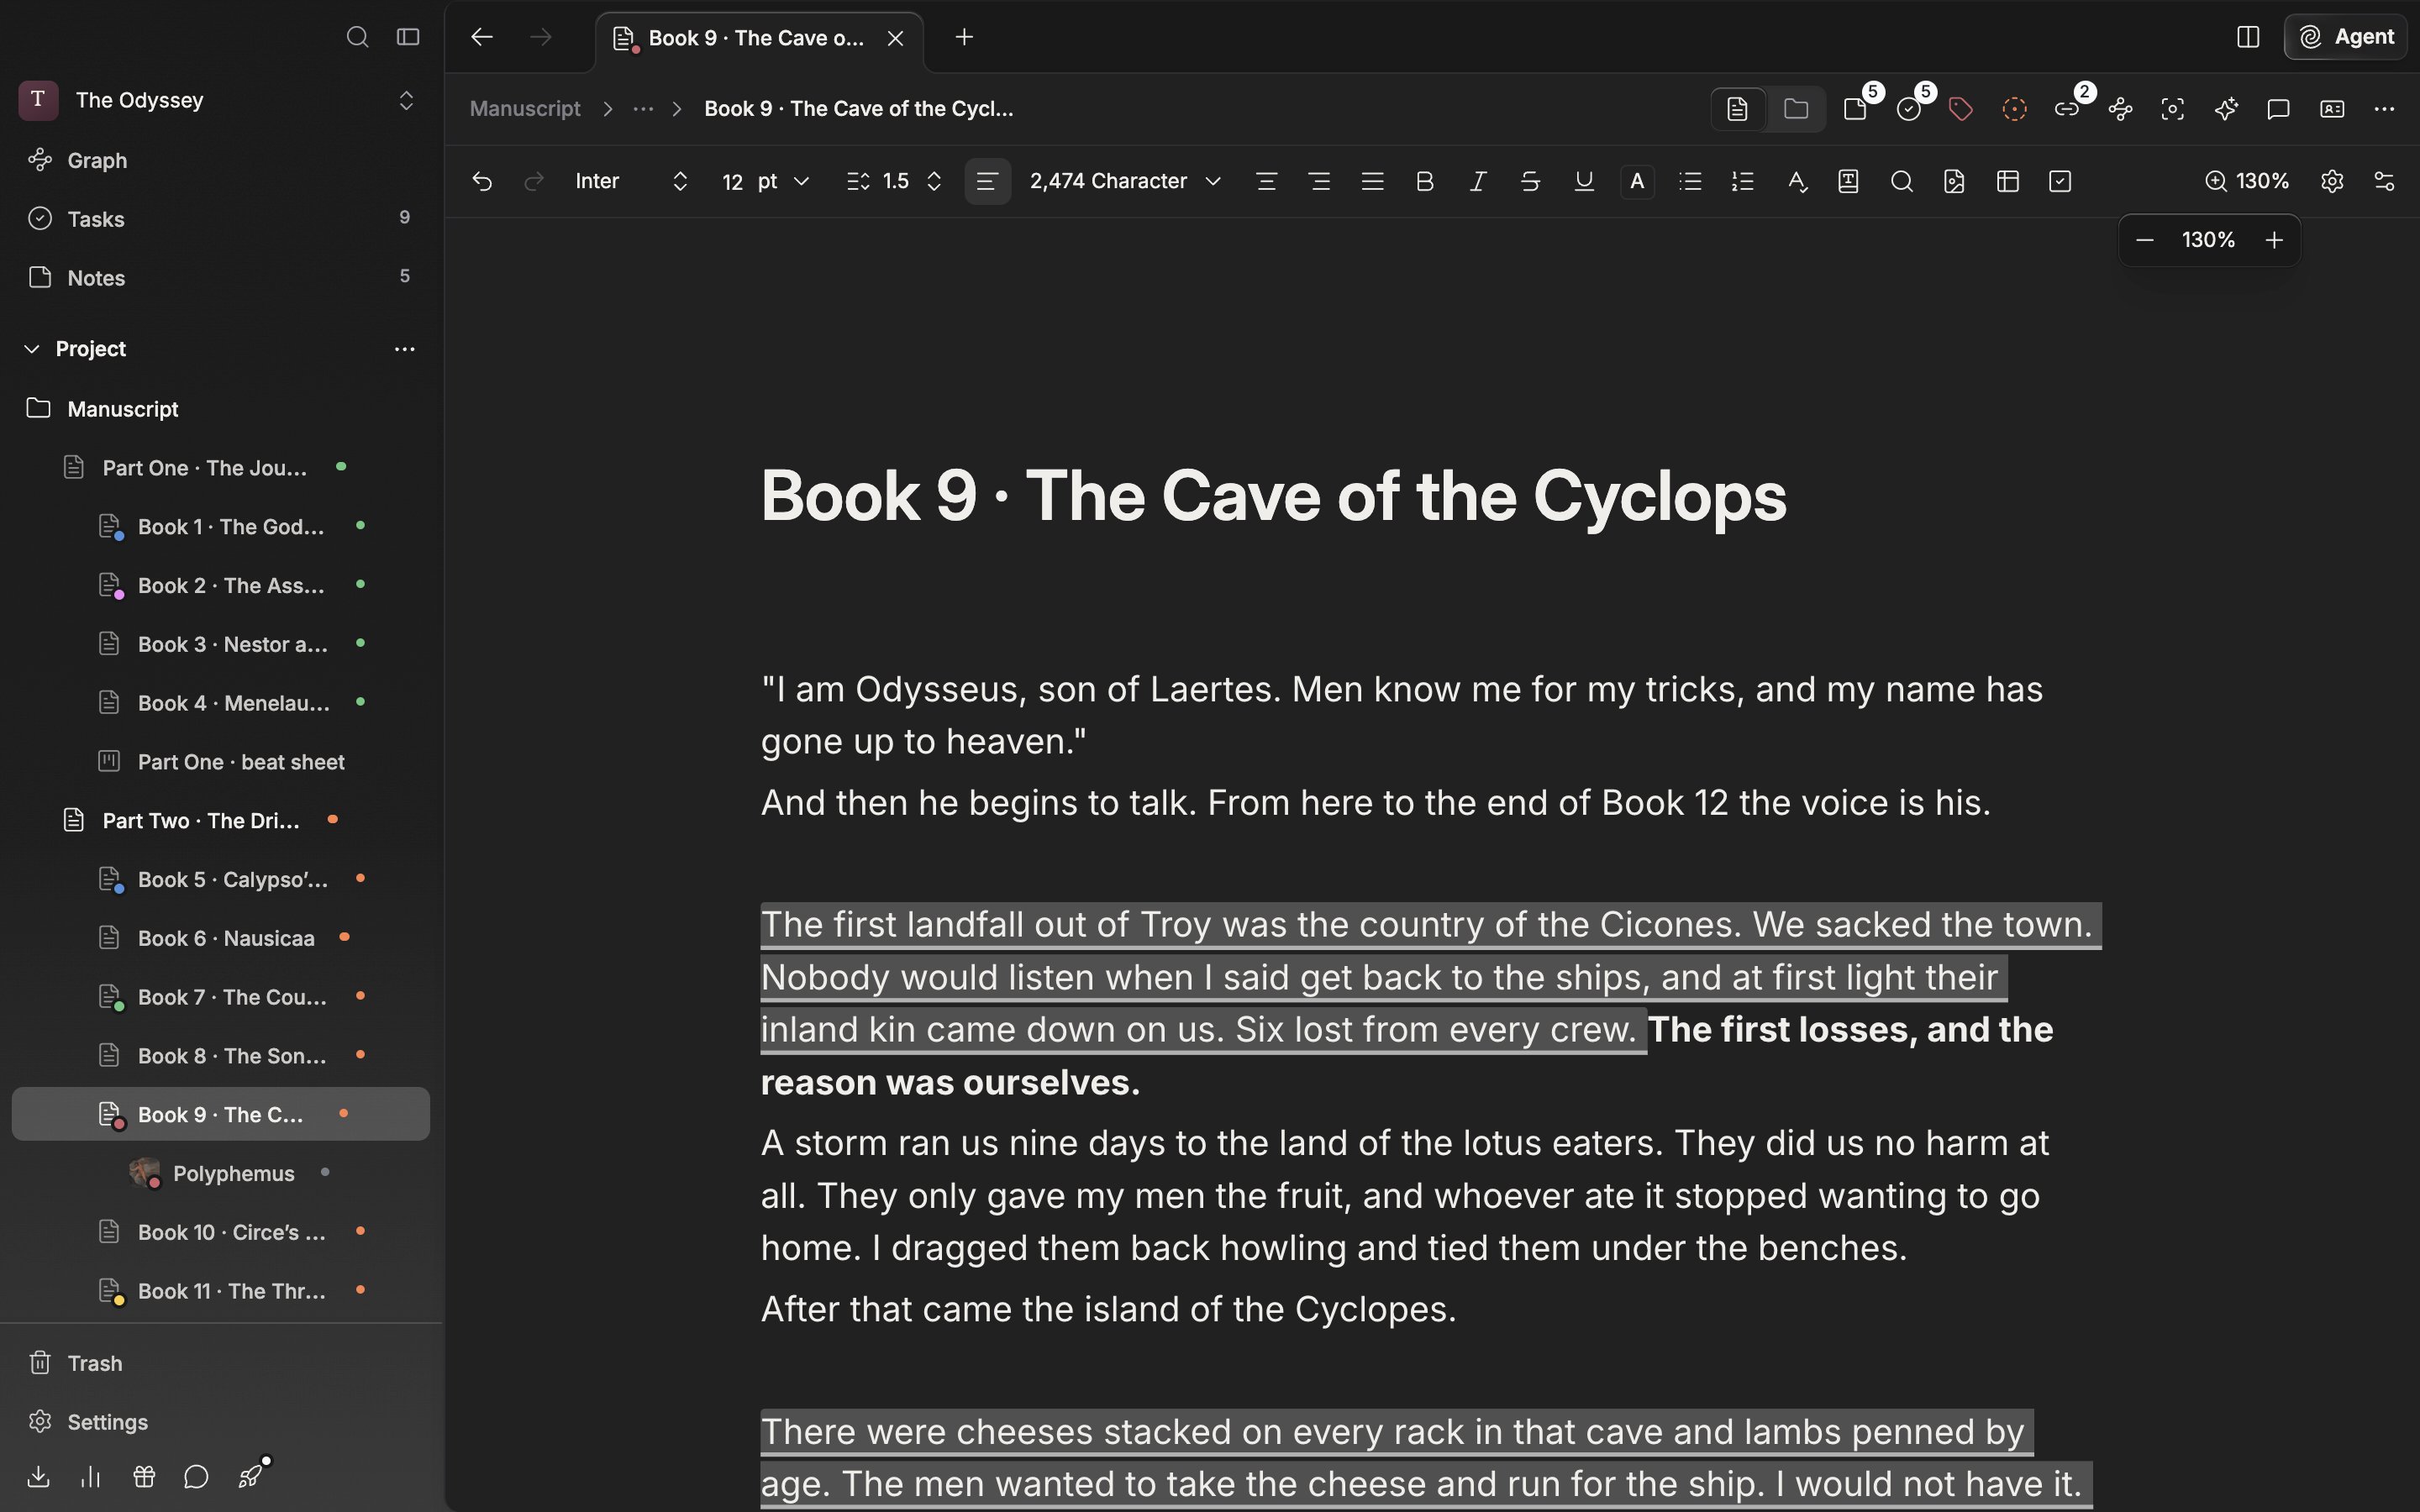Expand the breadcrumb ellipsis path
The width and height of the screenshot is (2420, 1512).
(643, 109)
